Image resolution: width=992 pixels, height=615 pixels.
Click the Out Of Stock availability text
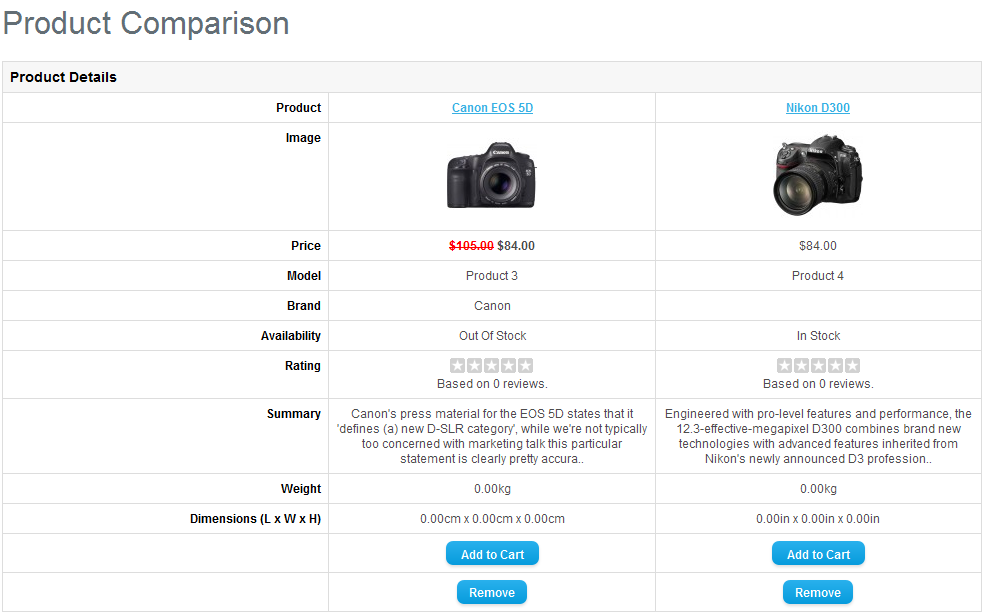coord(492,336)
